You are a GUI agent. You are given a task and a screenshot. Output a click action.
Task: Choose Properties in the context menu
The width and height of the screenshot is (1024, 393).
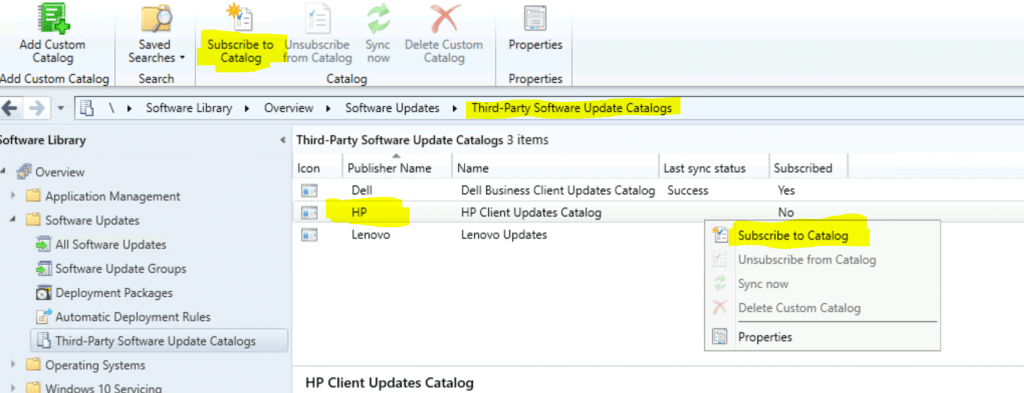[822, 338]
